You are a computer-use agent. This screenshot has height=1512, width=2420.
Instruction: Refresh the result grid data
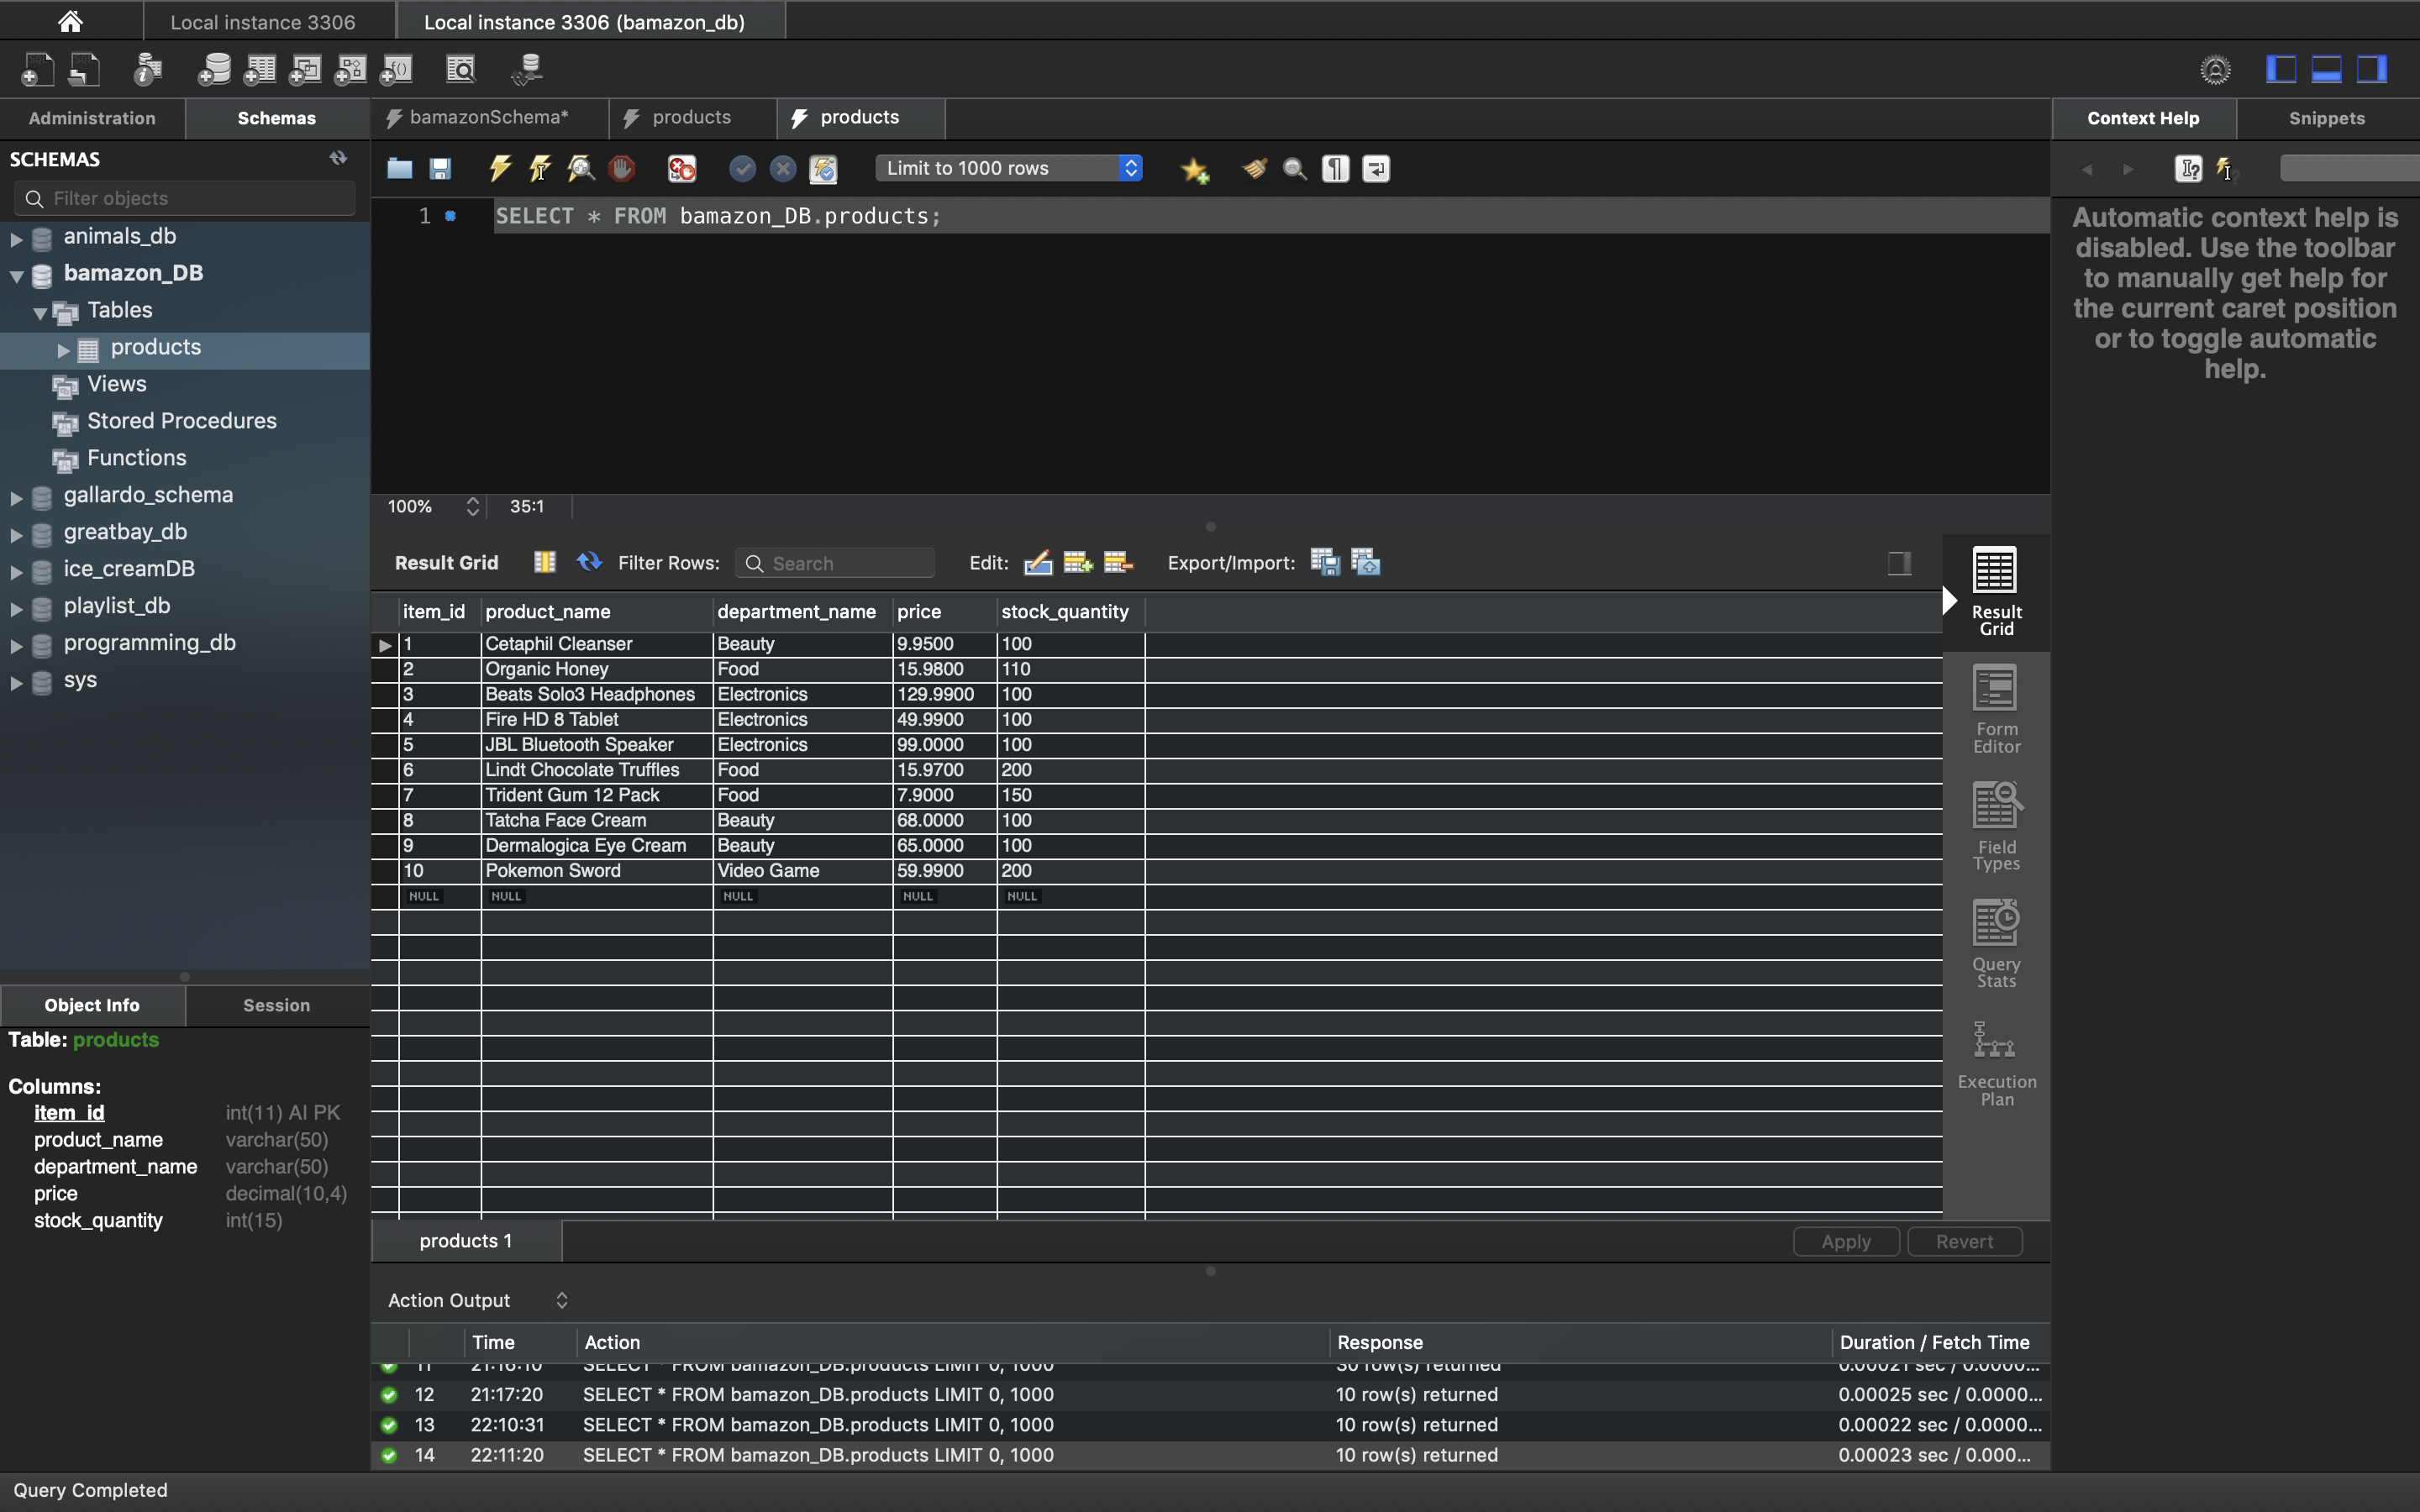pyautogui.click(x=589, y=562)
